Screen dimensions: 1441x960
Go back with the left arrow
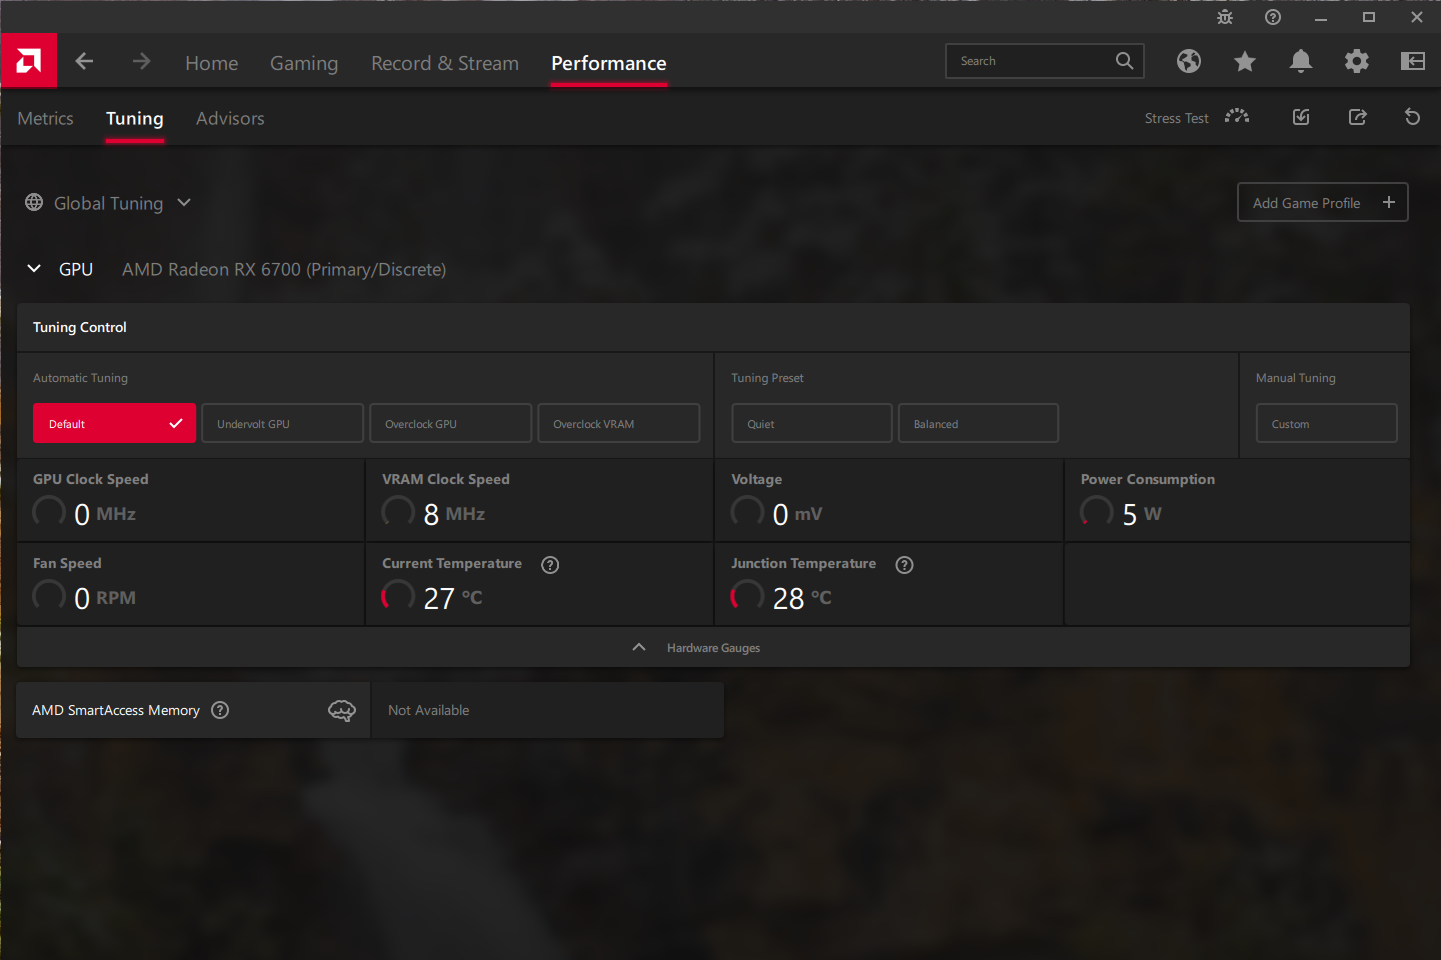[84, 61]
